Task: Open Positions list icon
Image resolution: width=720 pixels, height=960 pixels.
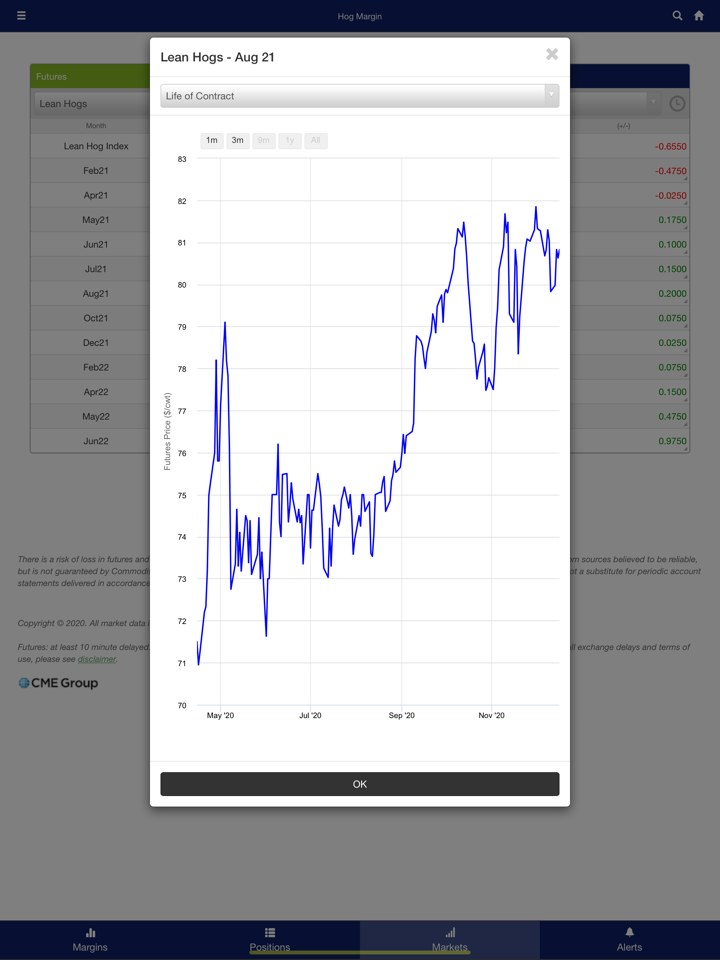Action: [270, 932]
